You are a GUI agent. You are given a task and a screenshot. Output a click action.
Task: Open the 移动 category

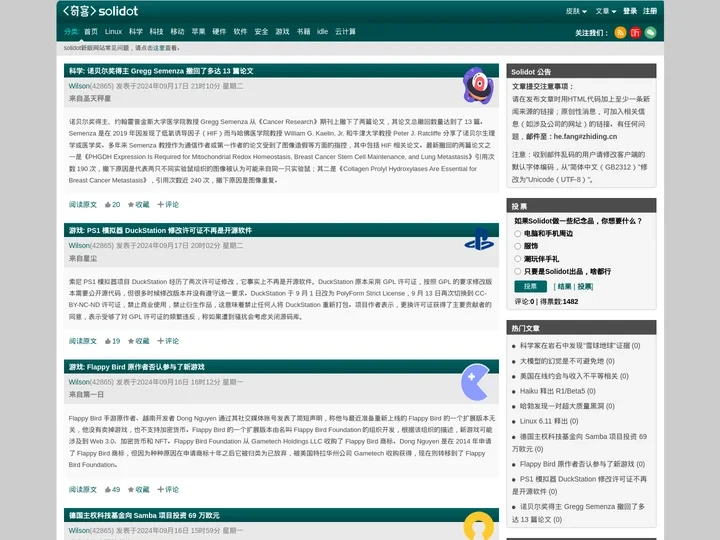point(177,32)
